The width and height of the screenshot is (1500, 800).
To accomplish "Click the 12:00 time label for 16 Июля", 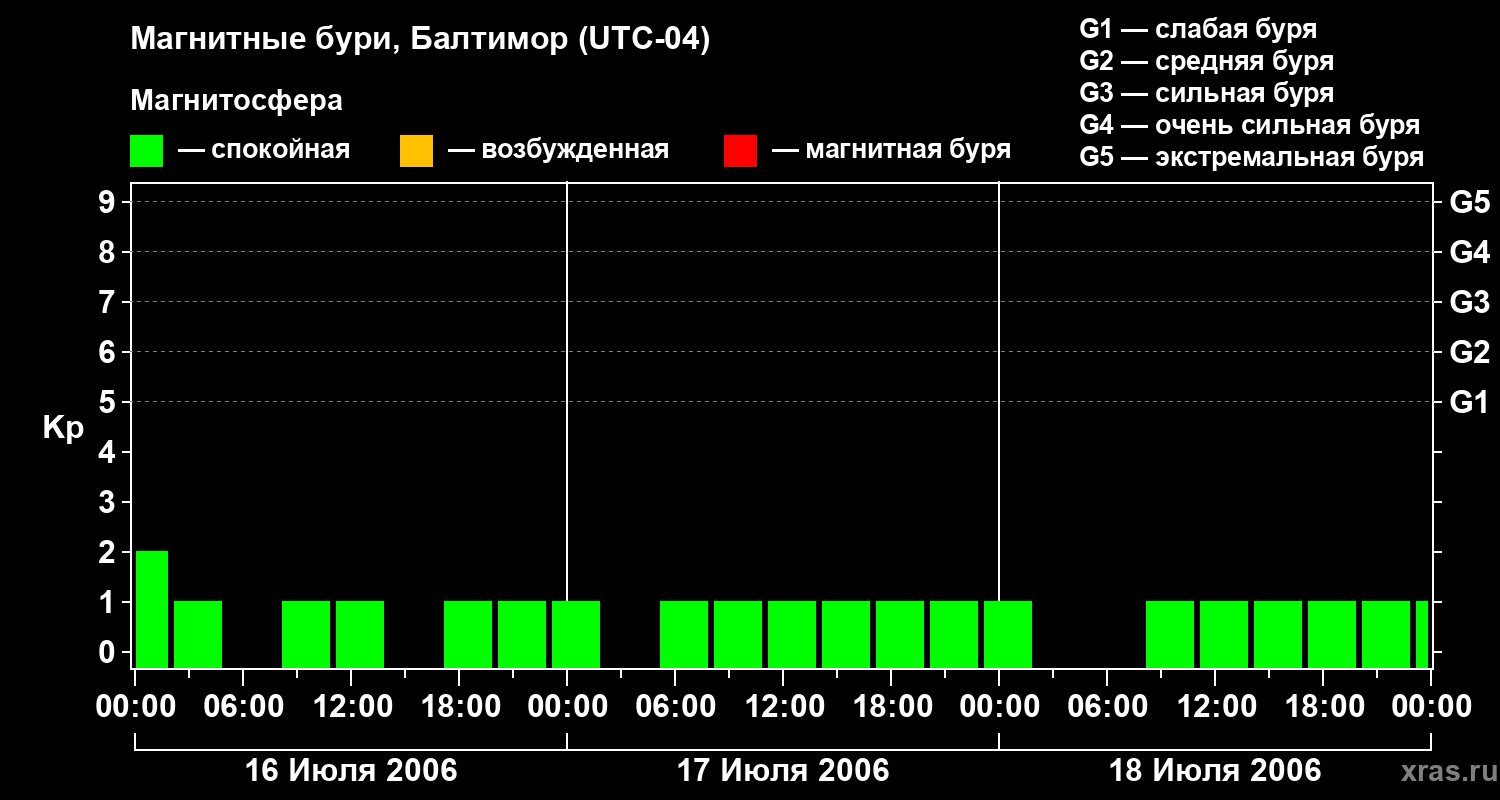I will coord(351,707).
